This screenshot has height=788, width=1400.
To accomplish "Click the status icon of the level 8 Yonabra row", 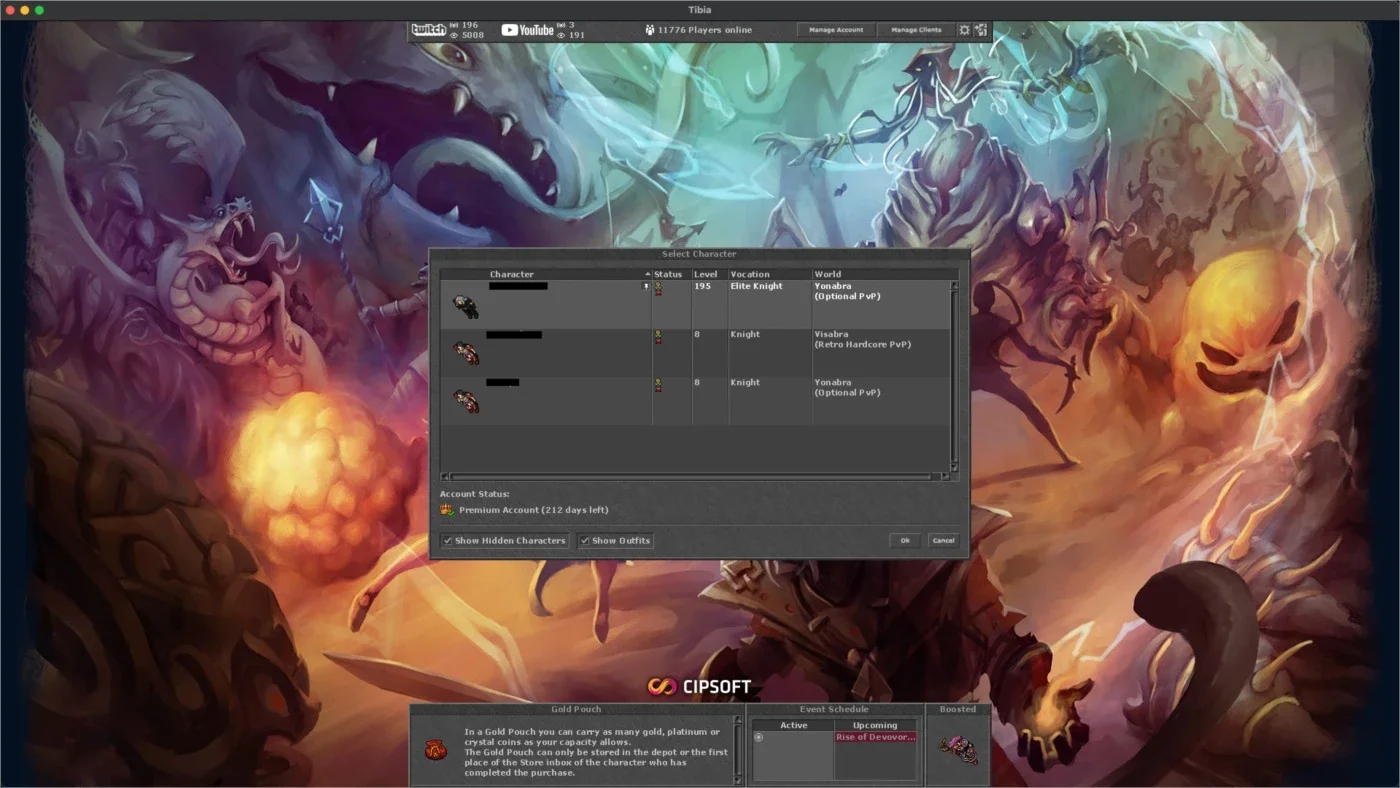I will point(658,385).
